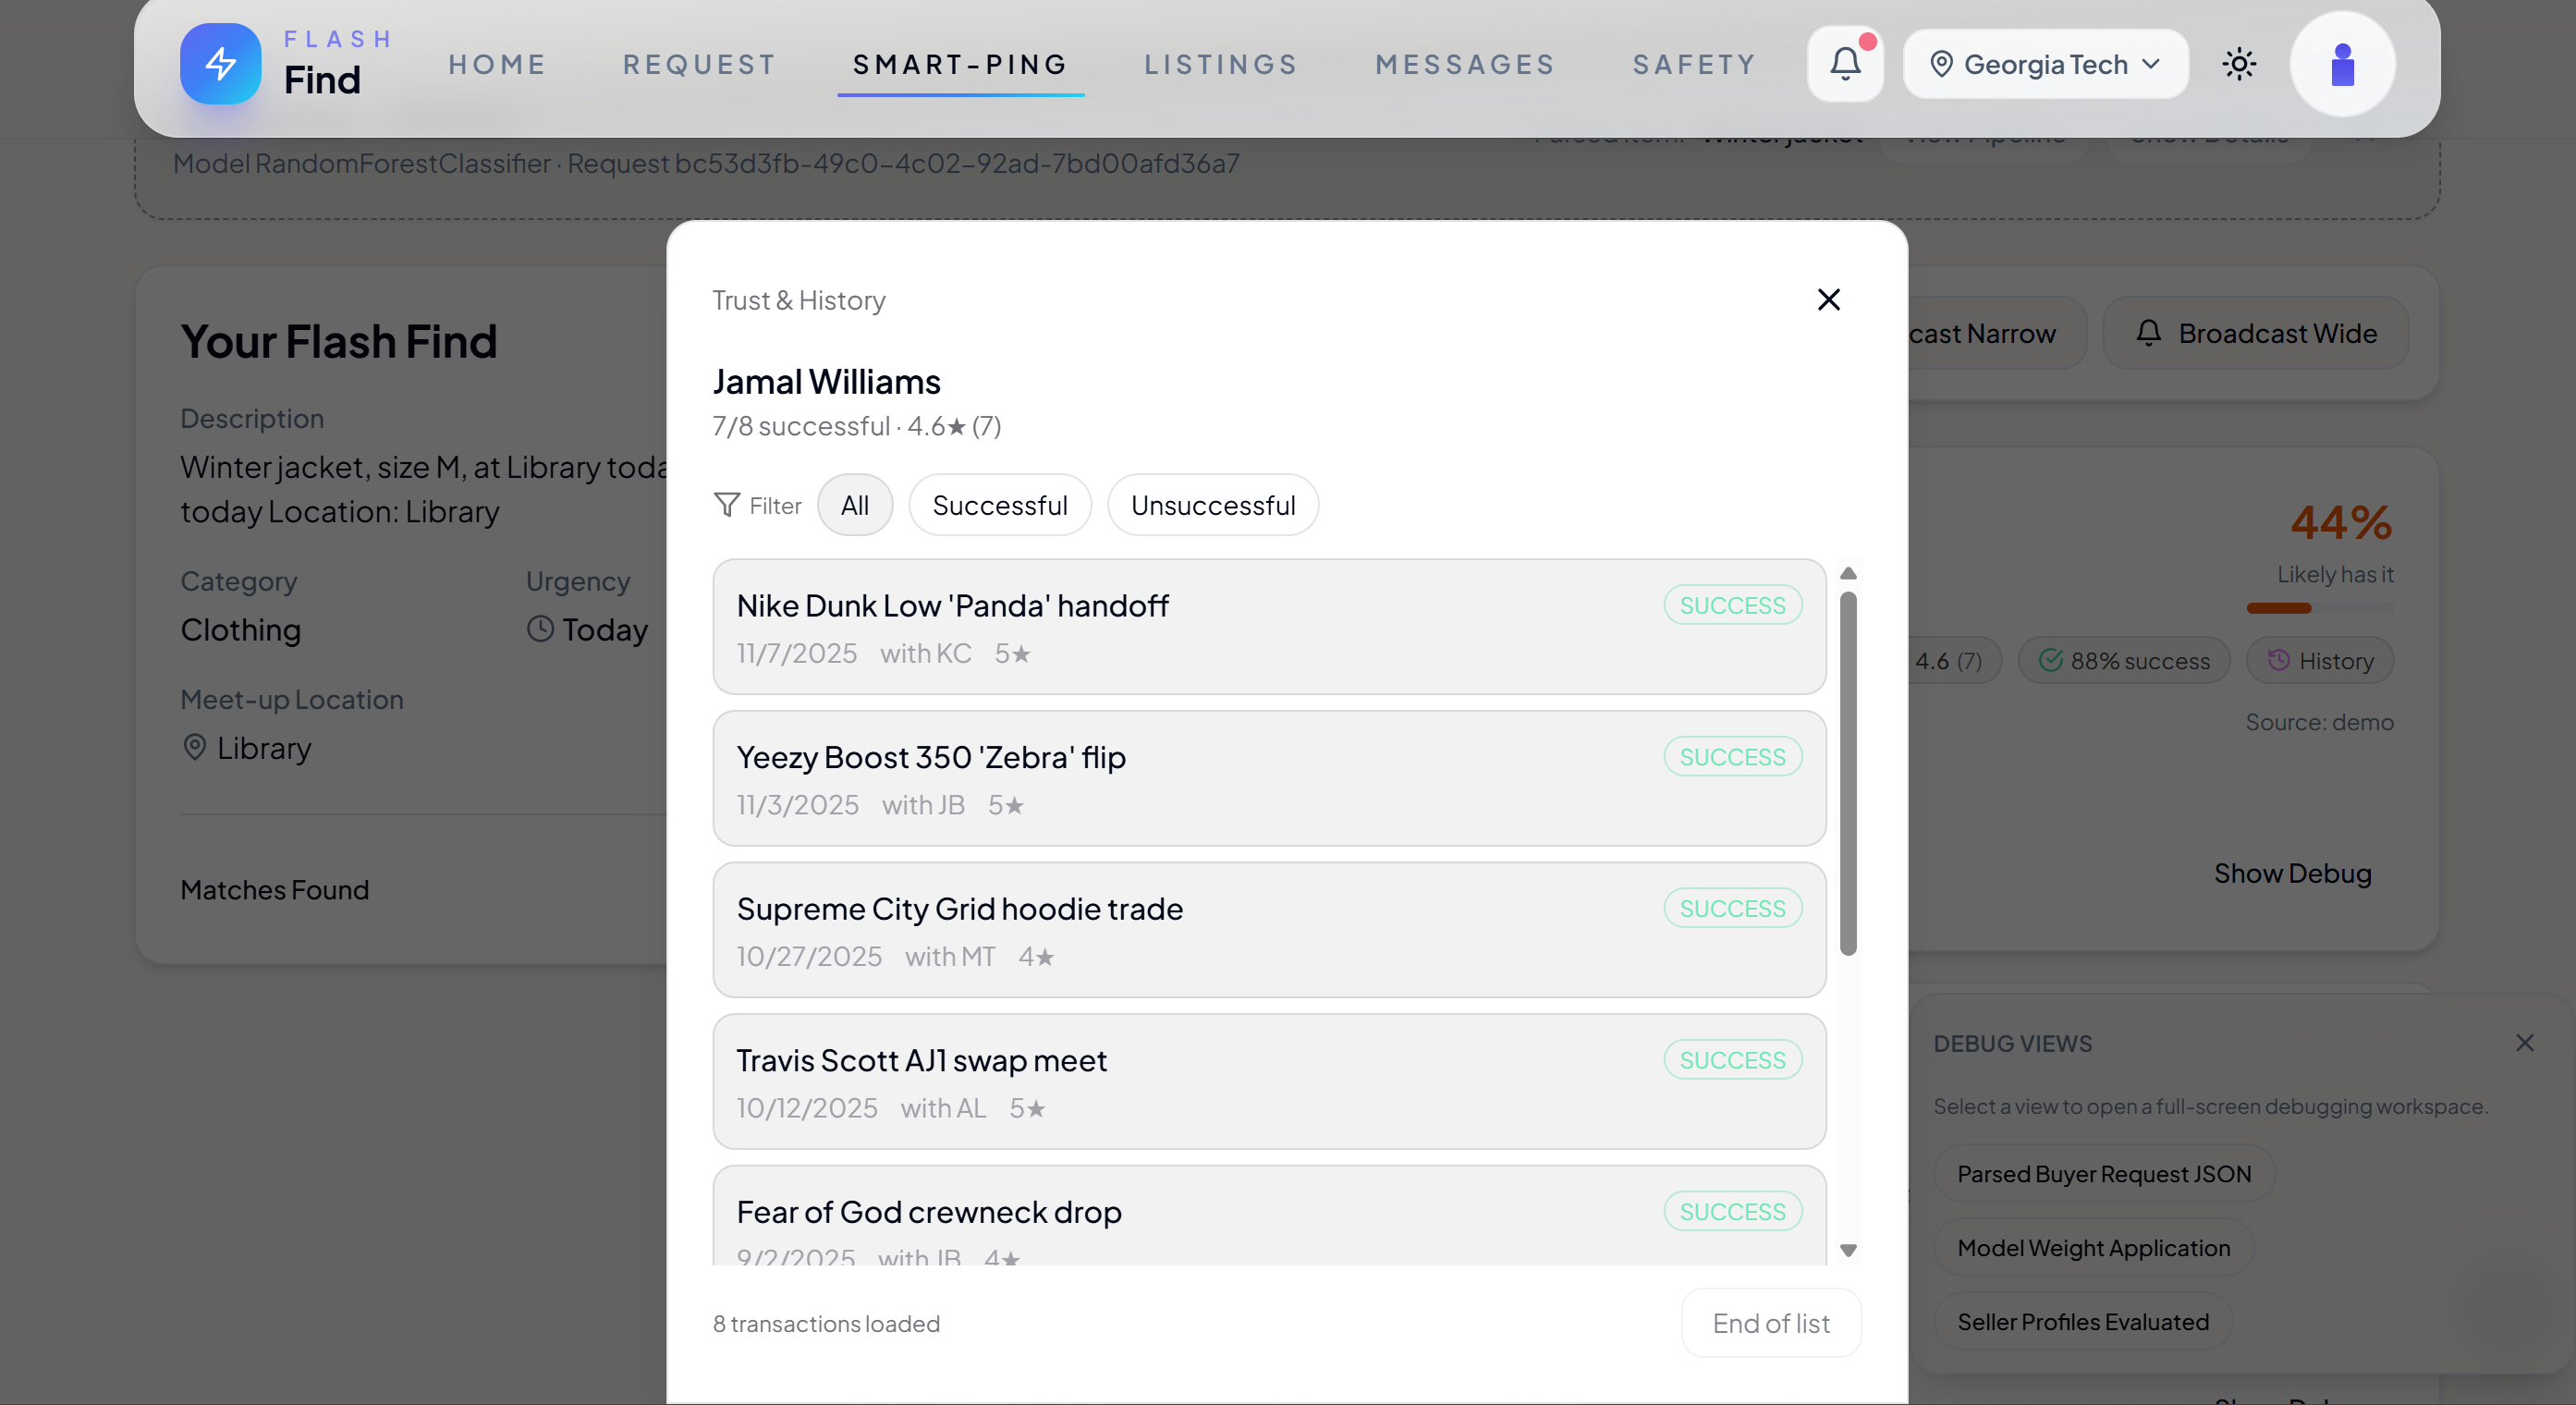The width and height of the screenshot is (2576, 1405).
Task: Open the Messages nav tab
Action: point(1464,64)
